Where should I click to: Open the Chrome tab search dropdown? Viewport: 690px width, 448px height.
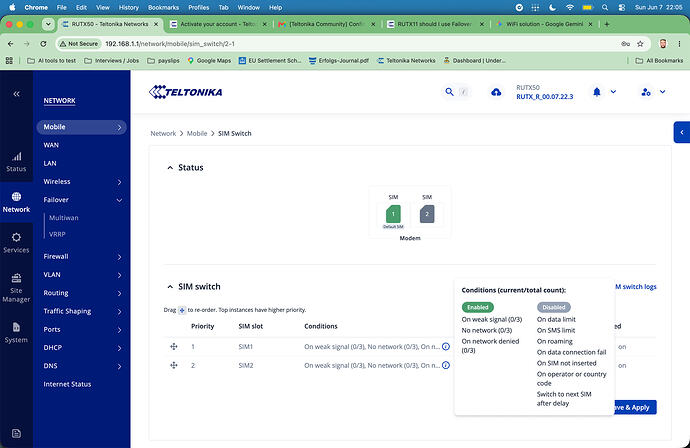coord(48,24)
